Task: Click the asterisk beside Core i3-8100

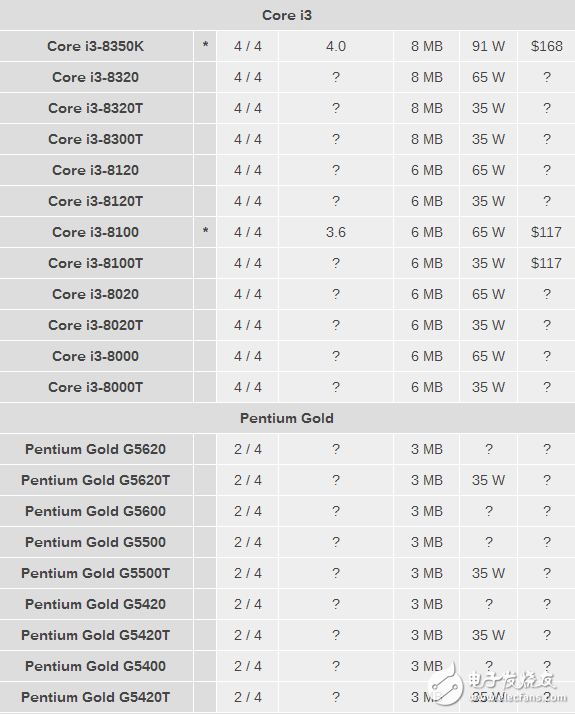Action: click(205, 231)
